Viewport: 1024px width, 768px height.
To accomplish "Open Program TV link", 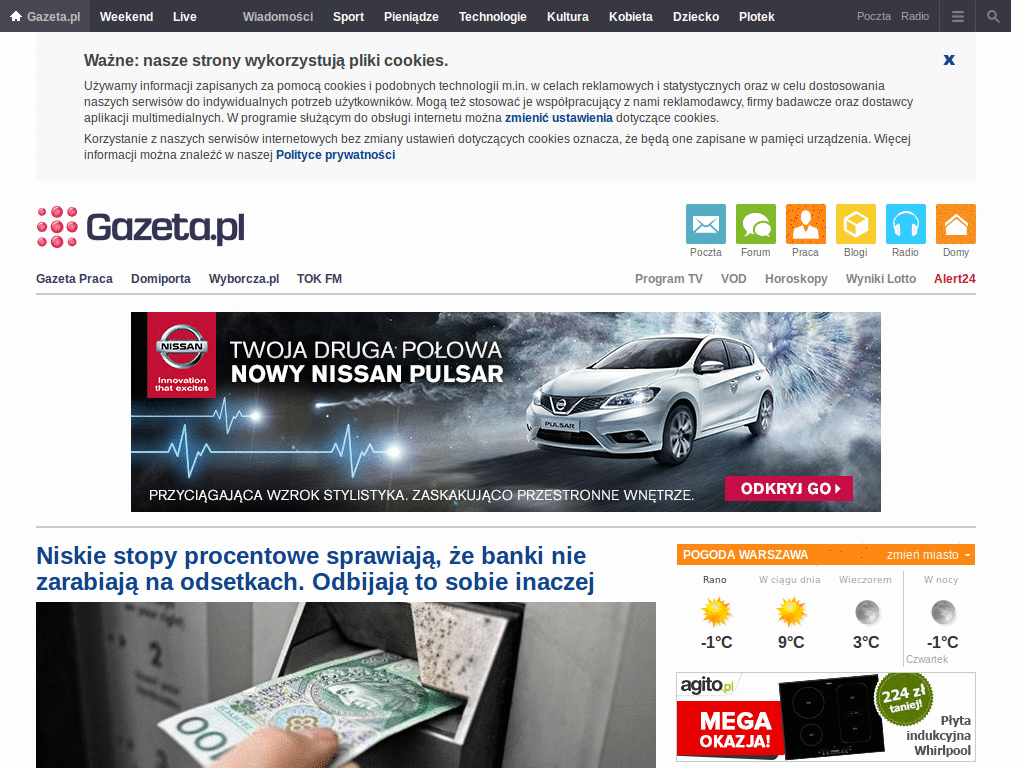I will pyautogui.click(x=669, y=279).
